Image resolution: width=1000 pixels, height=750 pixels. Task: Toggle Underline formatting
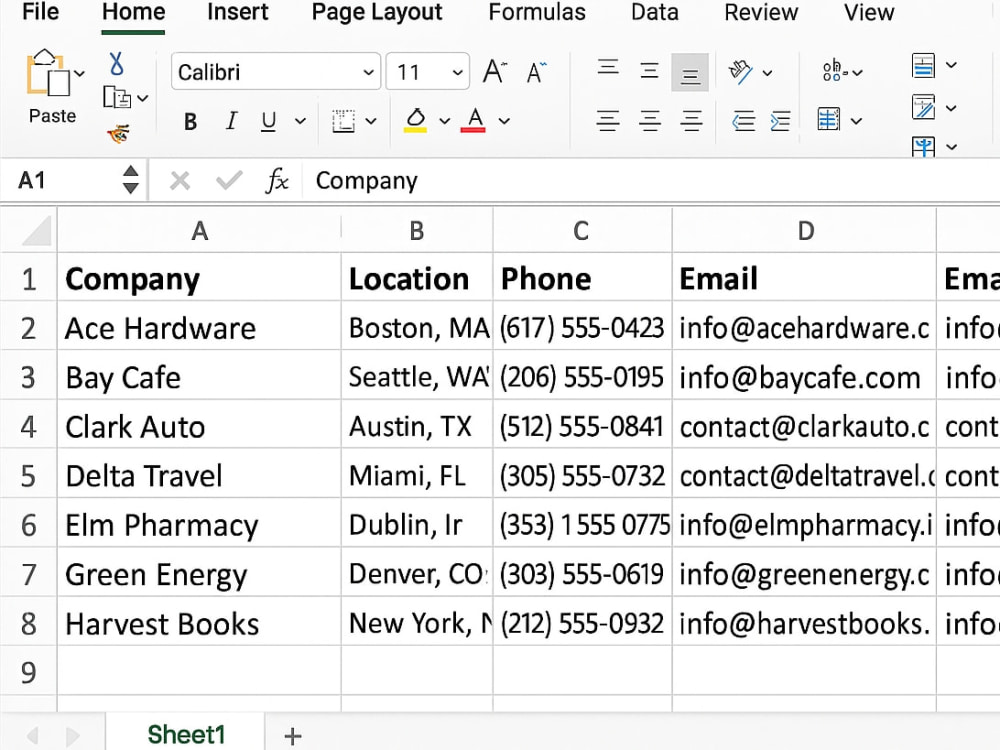pos(268,121)
